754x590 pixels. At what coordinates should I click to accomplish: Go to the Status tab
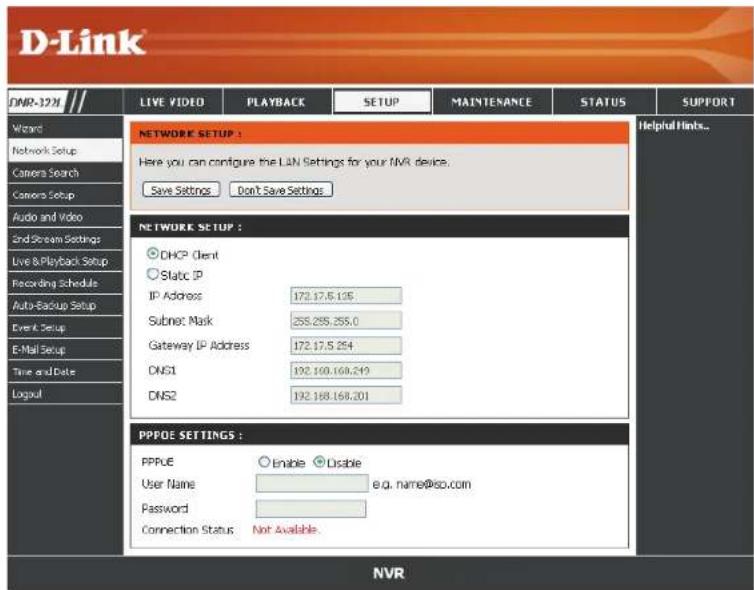point(603,102)
